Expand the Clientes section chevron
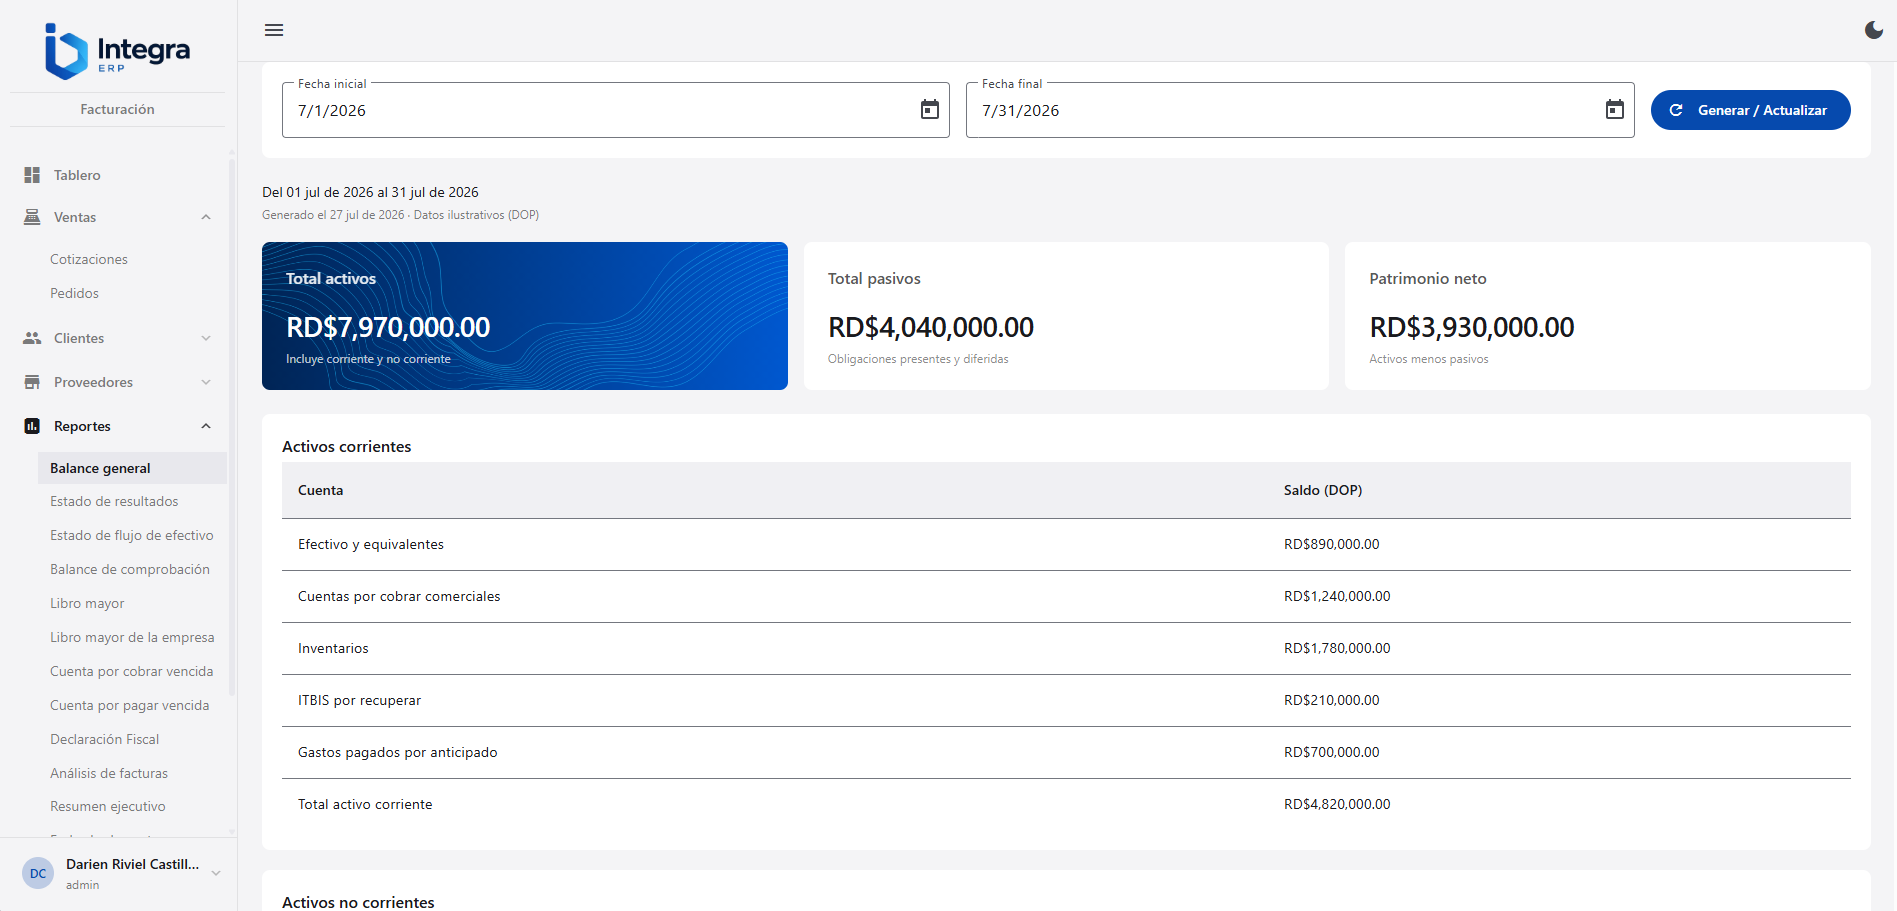1897x911 pixels. click(206, 338)
